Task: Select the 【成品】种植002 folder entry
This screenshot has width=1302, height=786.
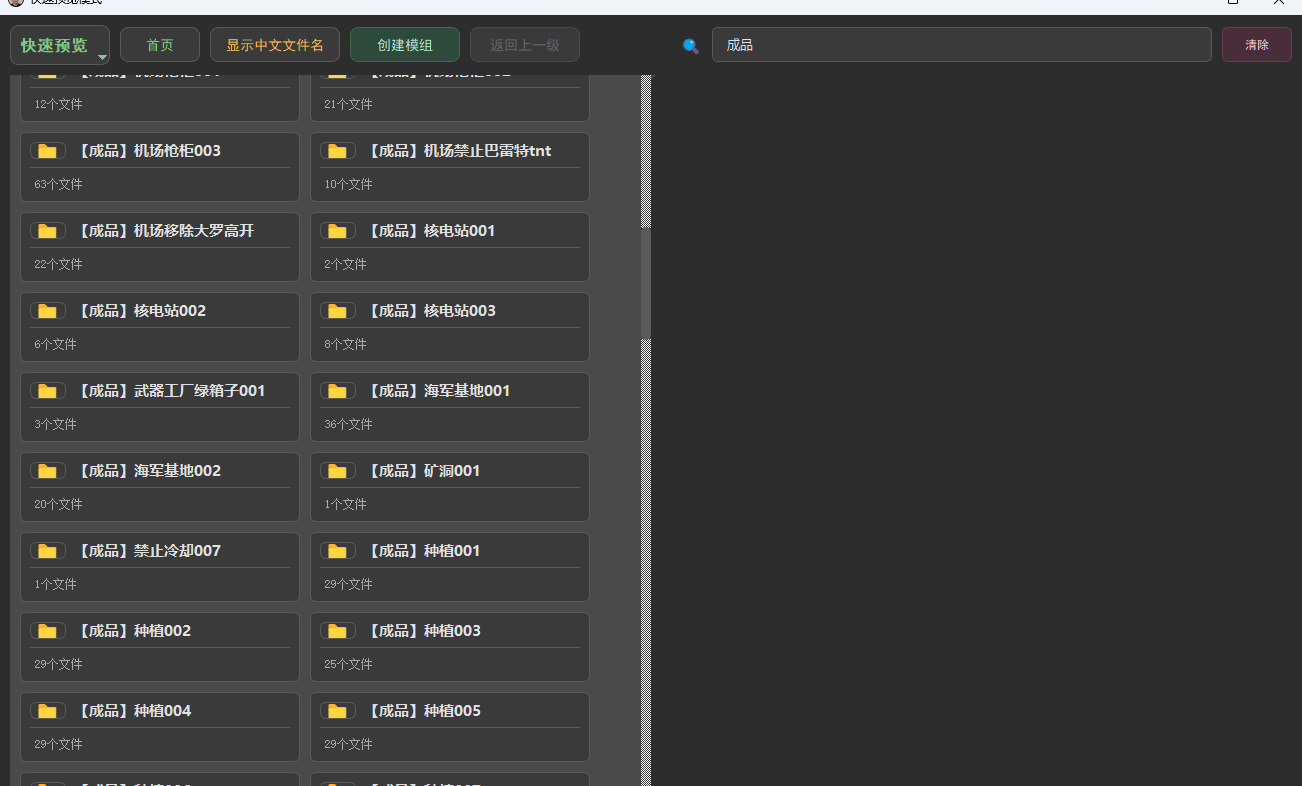Action: [x=160, y=647]
